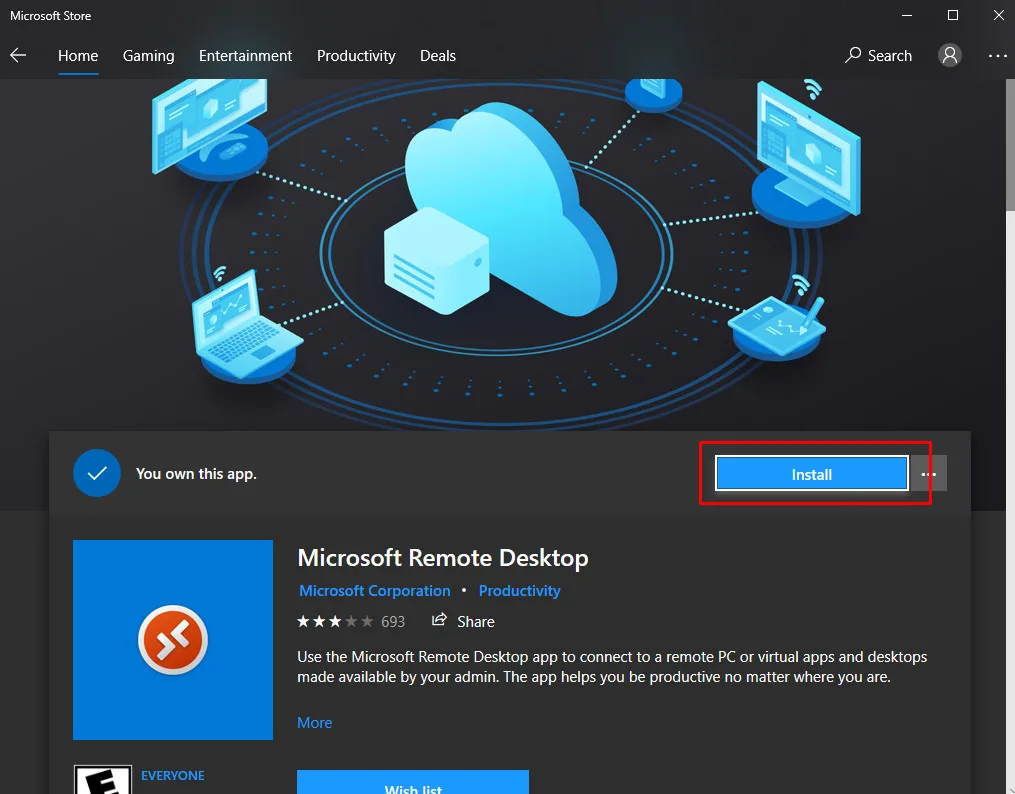
Task: Open the Entertainment tab
Action: pos(245,56)
